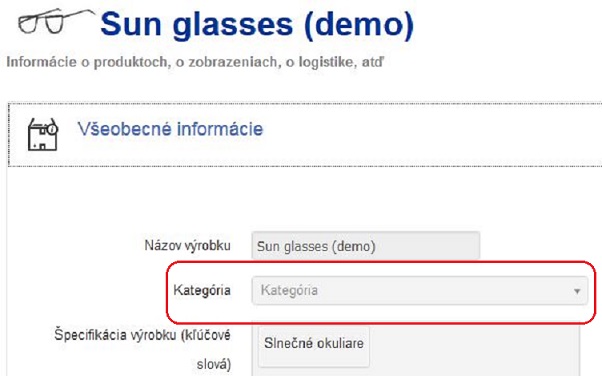Click the large Sun glasses (demo) page title

pos(257,25)
